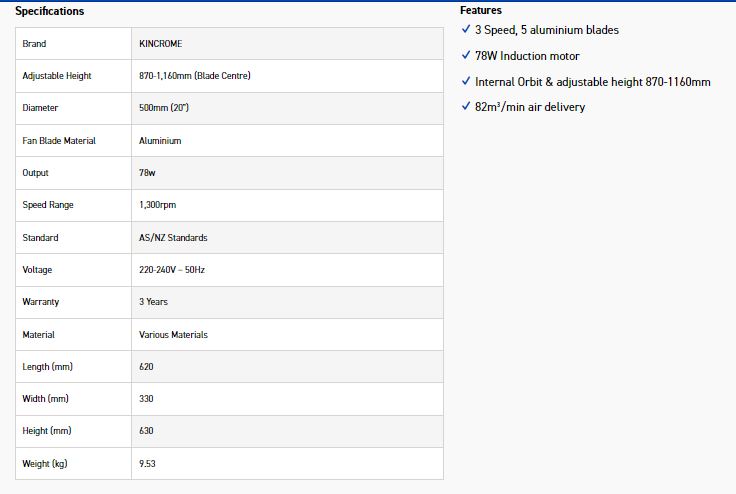Click the Length (mm) row label
Image resolution: width=736 pixels, height=494 pixels.
click(47, 367)
